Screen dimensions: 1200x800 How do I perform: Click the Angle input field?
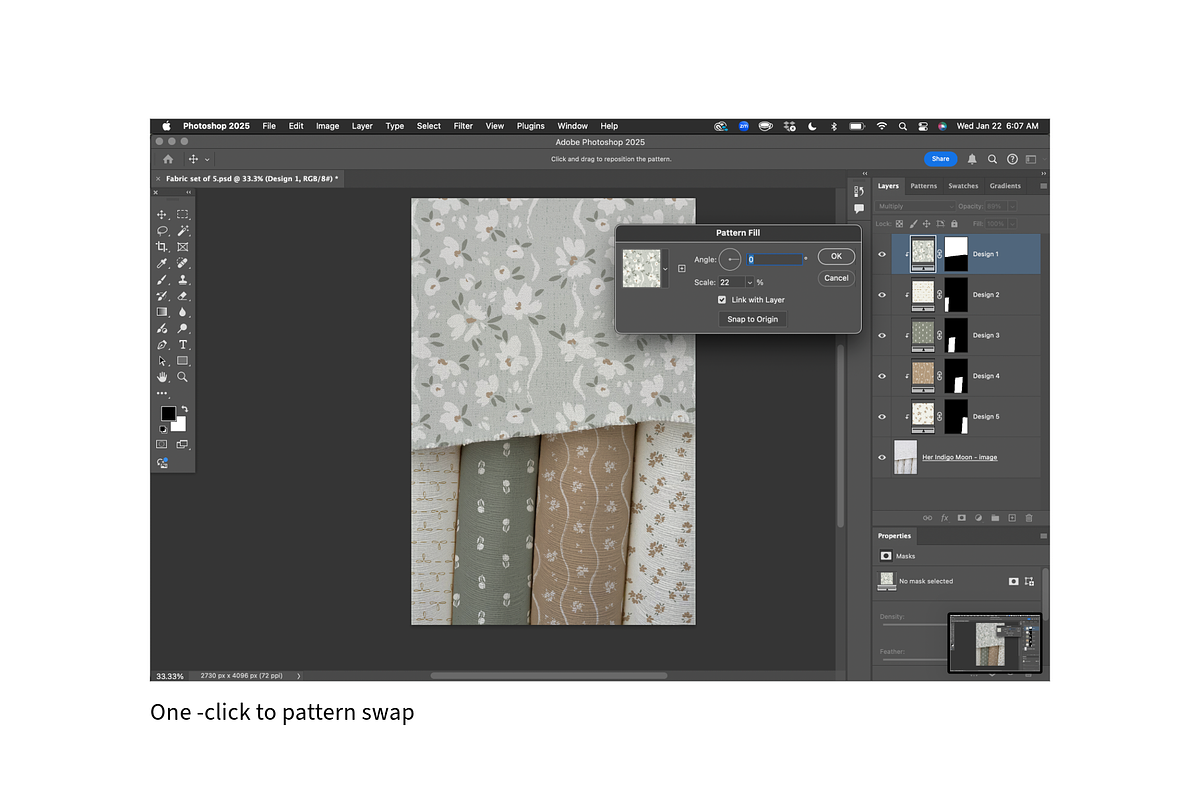click(x=775, y=259)
